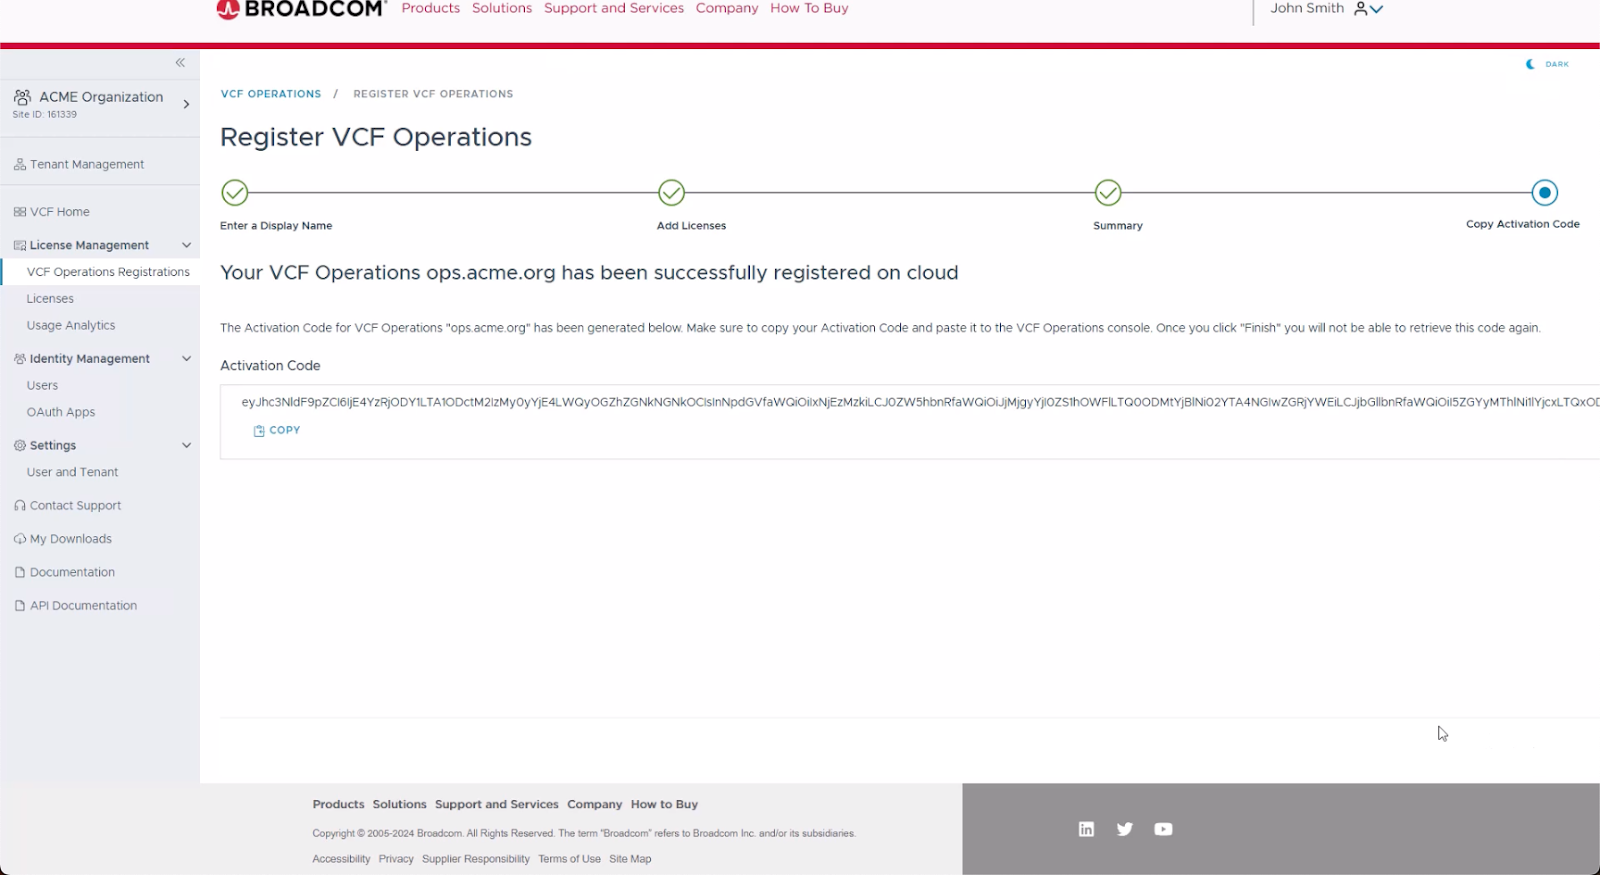Click footer How to Buy link
Image resolution: width=1600 pixels, height=875 pixels.
(664, 804)
